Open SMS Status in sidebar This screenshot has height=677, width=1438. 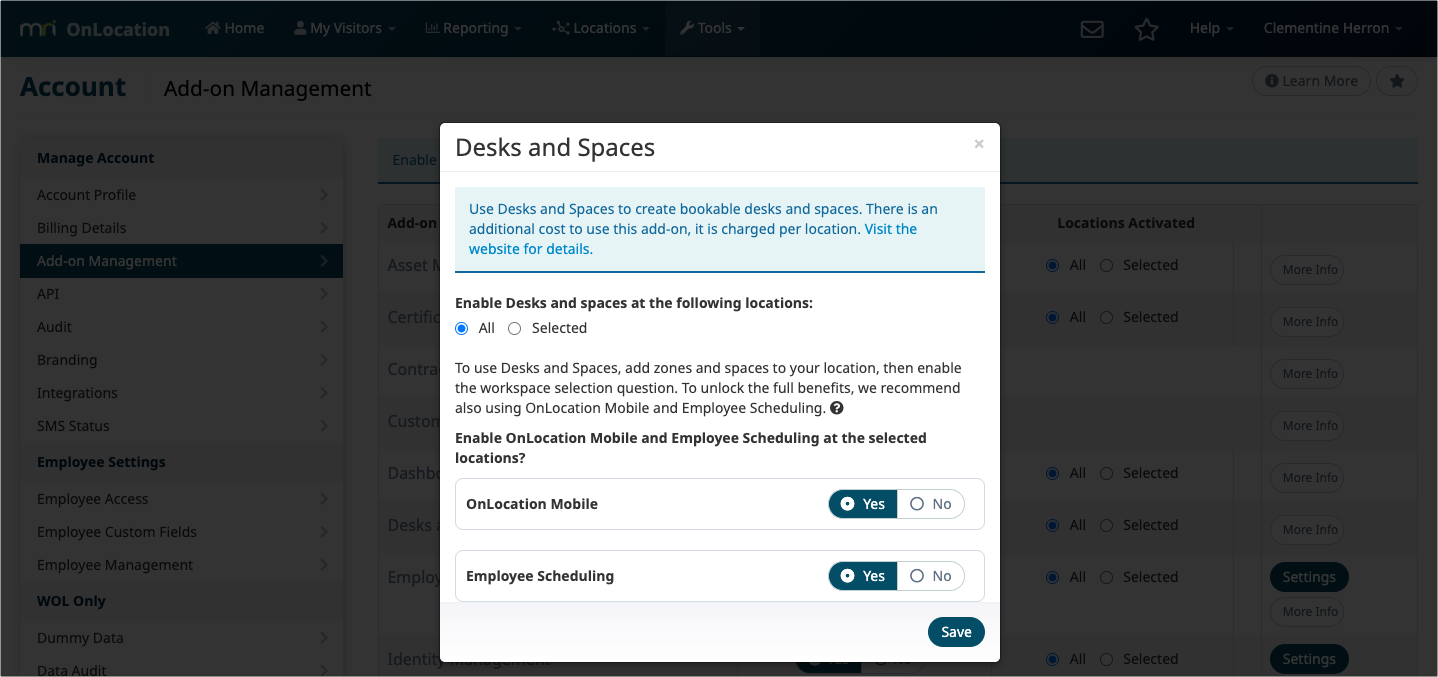181,426
